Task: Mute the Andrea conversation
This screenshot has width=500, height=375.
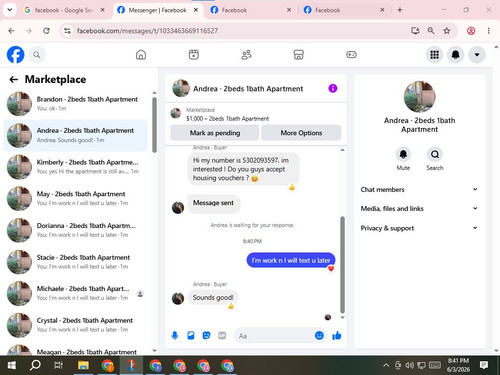Action: click(x=403, y=154)
